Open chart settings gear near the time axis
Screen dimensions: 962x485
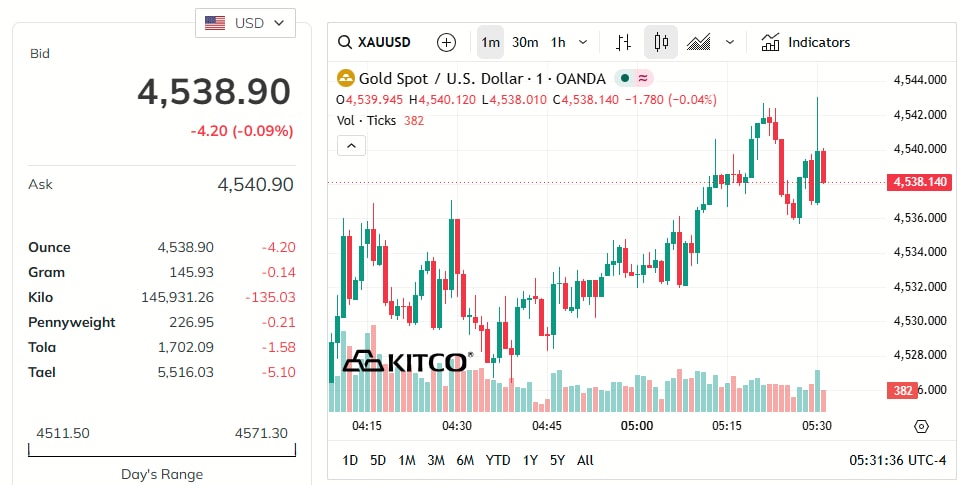922,427
